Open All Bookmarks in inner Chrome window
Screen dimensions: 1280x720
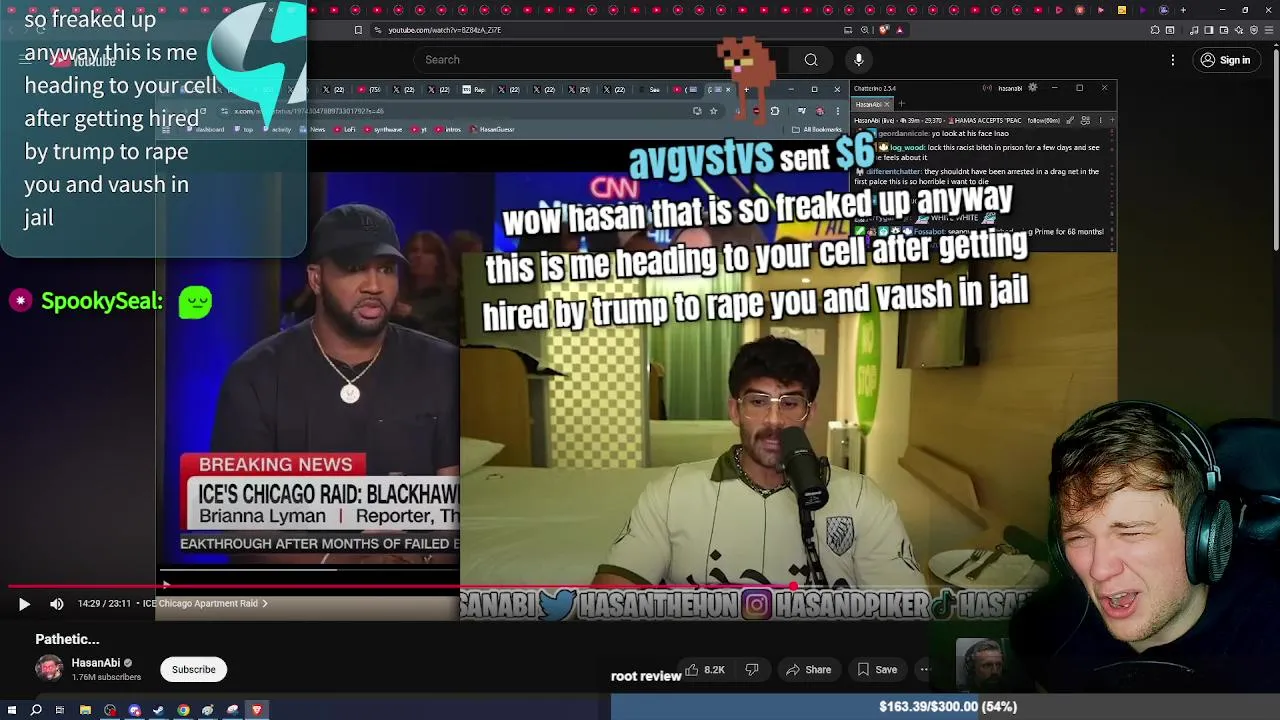coord(818,129)
